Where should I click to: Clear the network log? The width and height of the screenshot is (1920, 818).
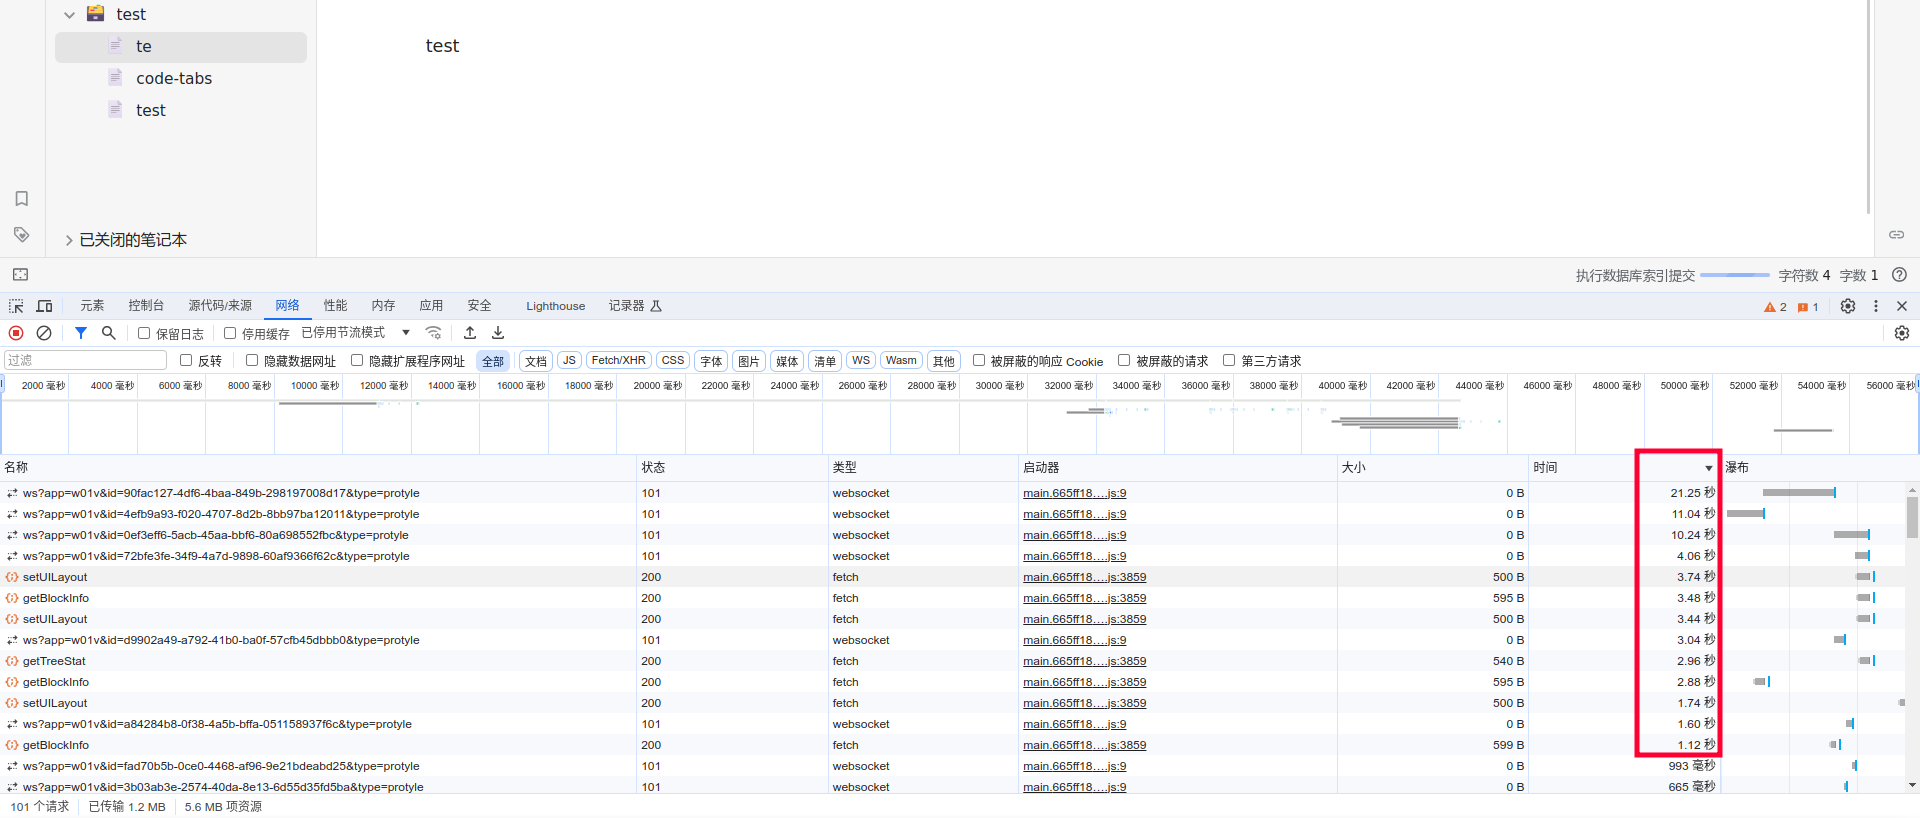click(x=44, y=333)
